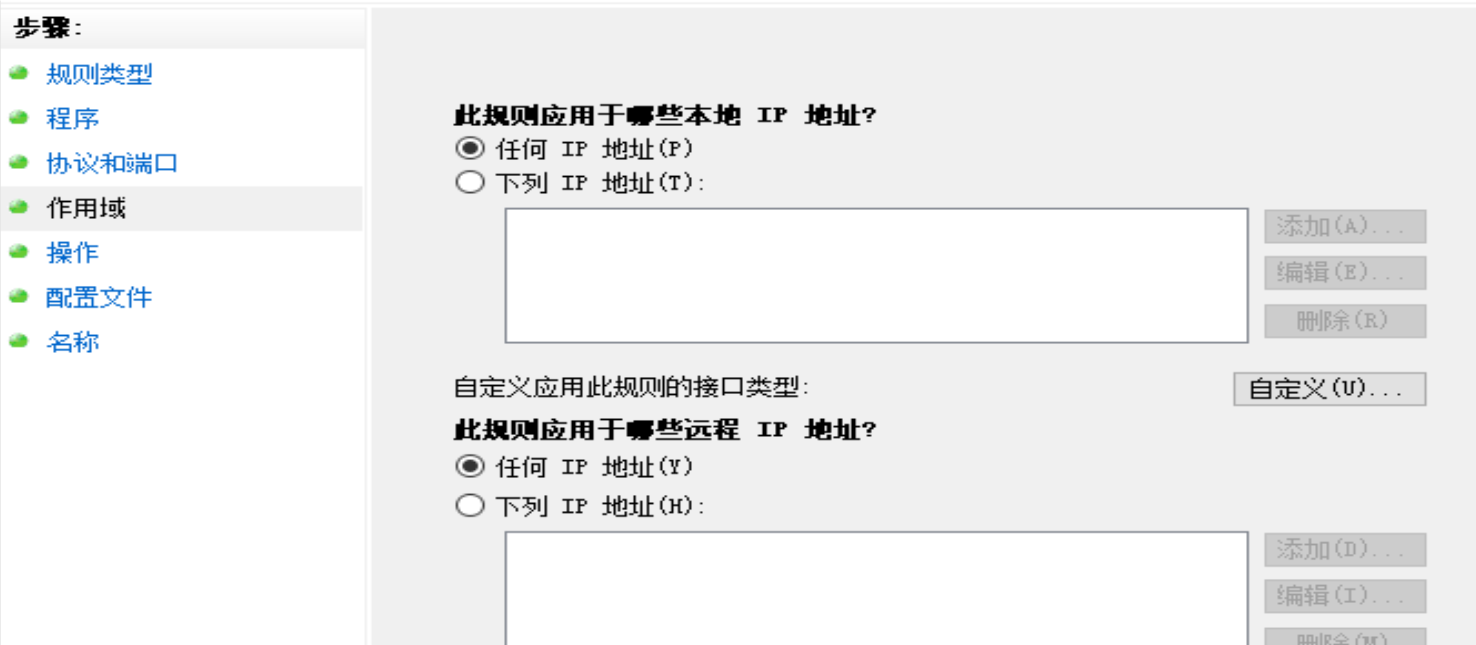
Task: Click 添加(A) for local IP addresses
Action: coord(1344,227)
